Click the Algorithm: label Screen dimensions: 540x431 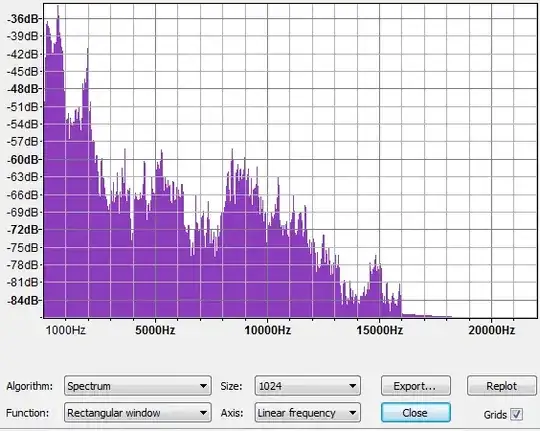pos(30,386)
